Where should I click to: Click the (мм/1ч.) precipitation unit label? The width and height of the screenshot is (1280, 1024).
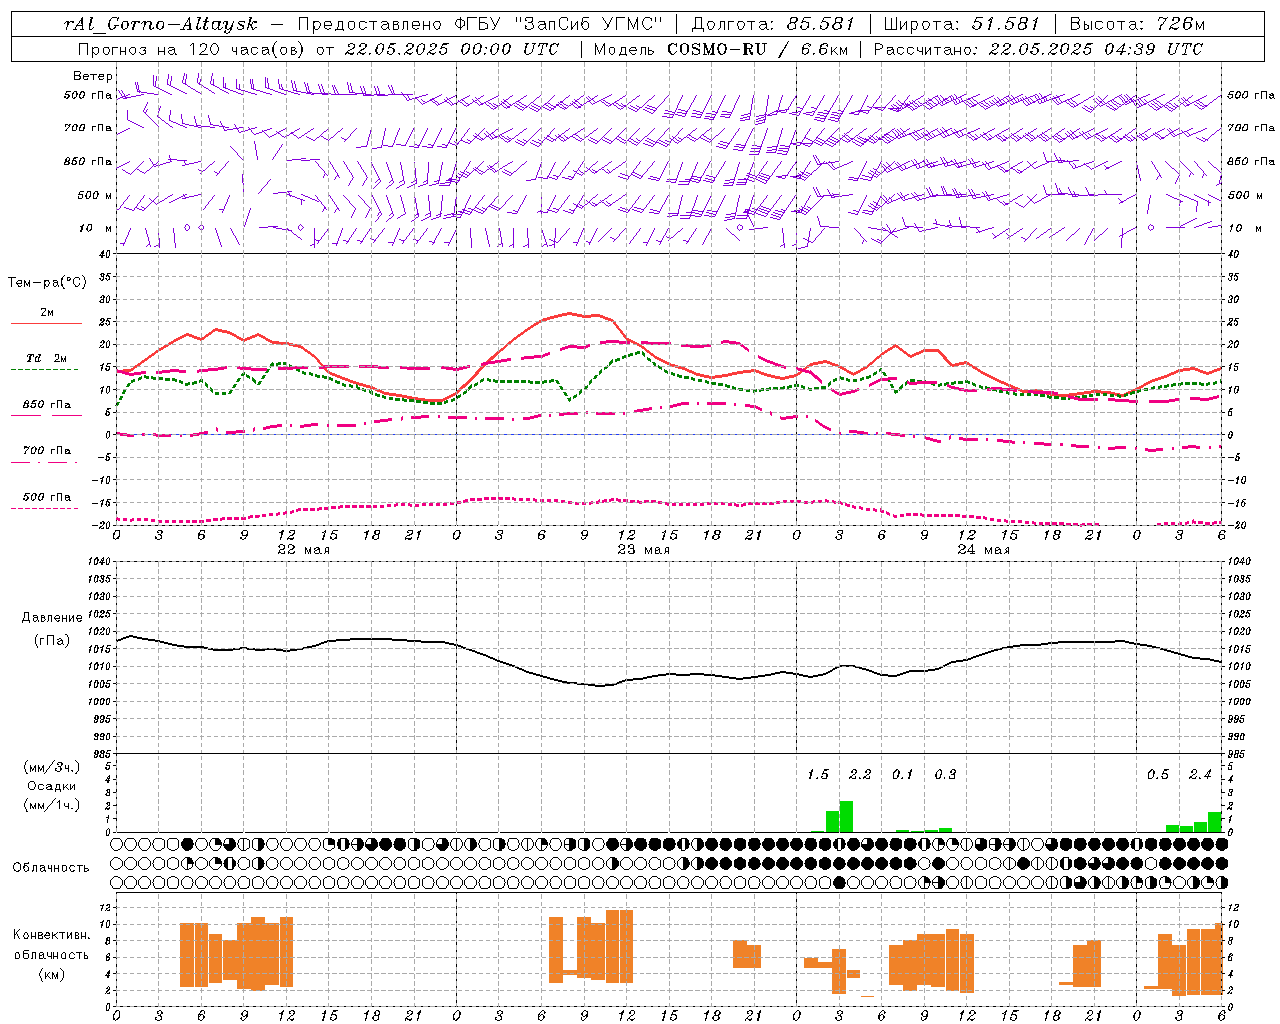click(x=50, y=805)
